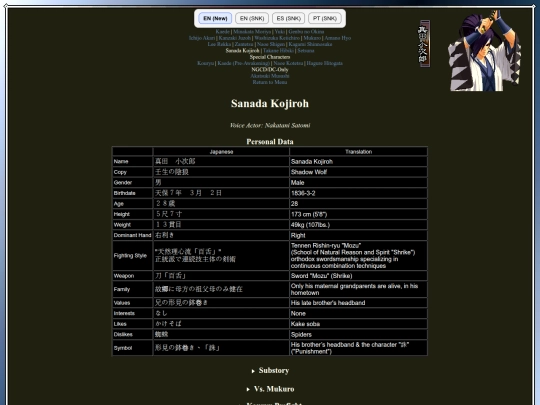Click the 'Japanese' column header
The image size is (540, 405).
tap(221, 152)
